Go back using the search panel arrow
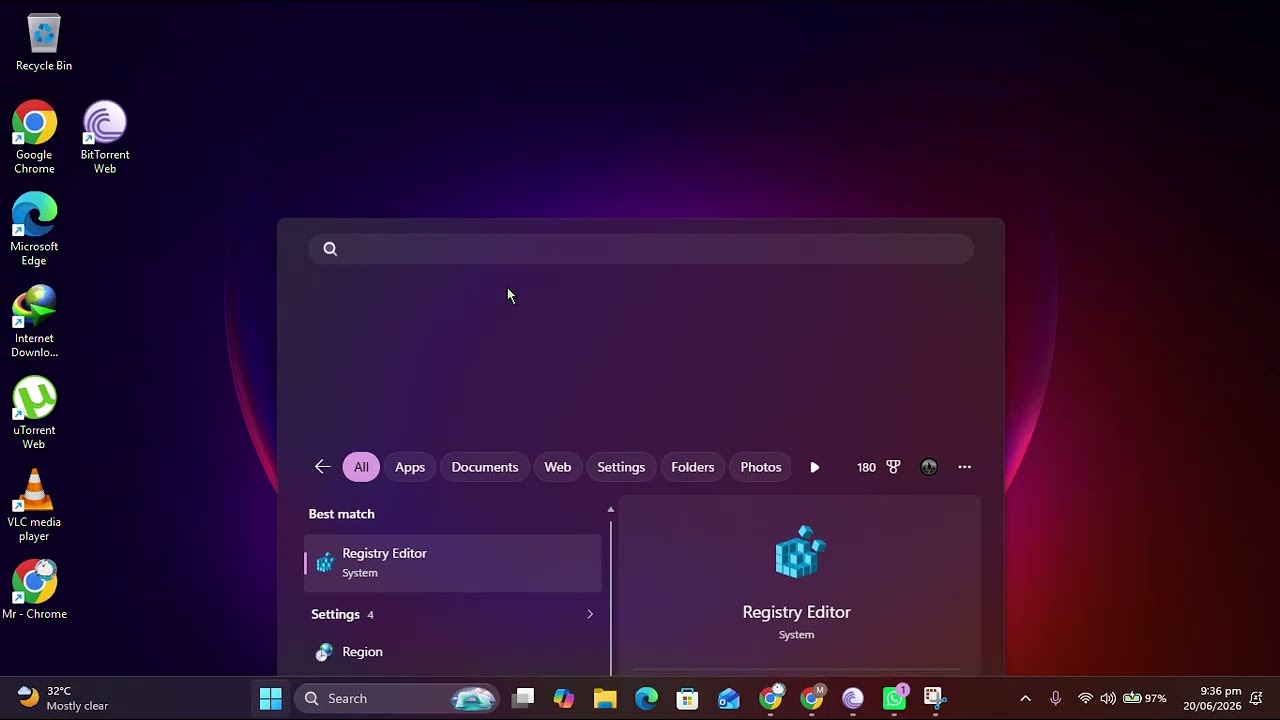1280x720 pixels. click(322, 467)
